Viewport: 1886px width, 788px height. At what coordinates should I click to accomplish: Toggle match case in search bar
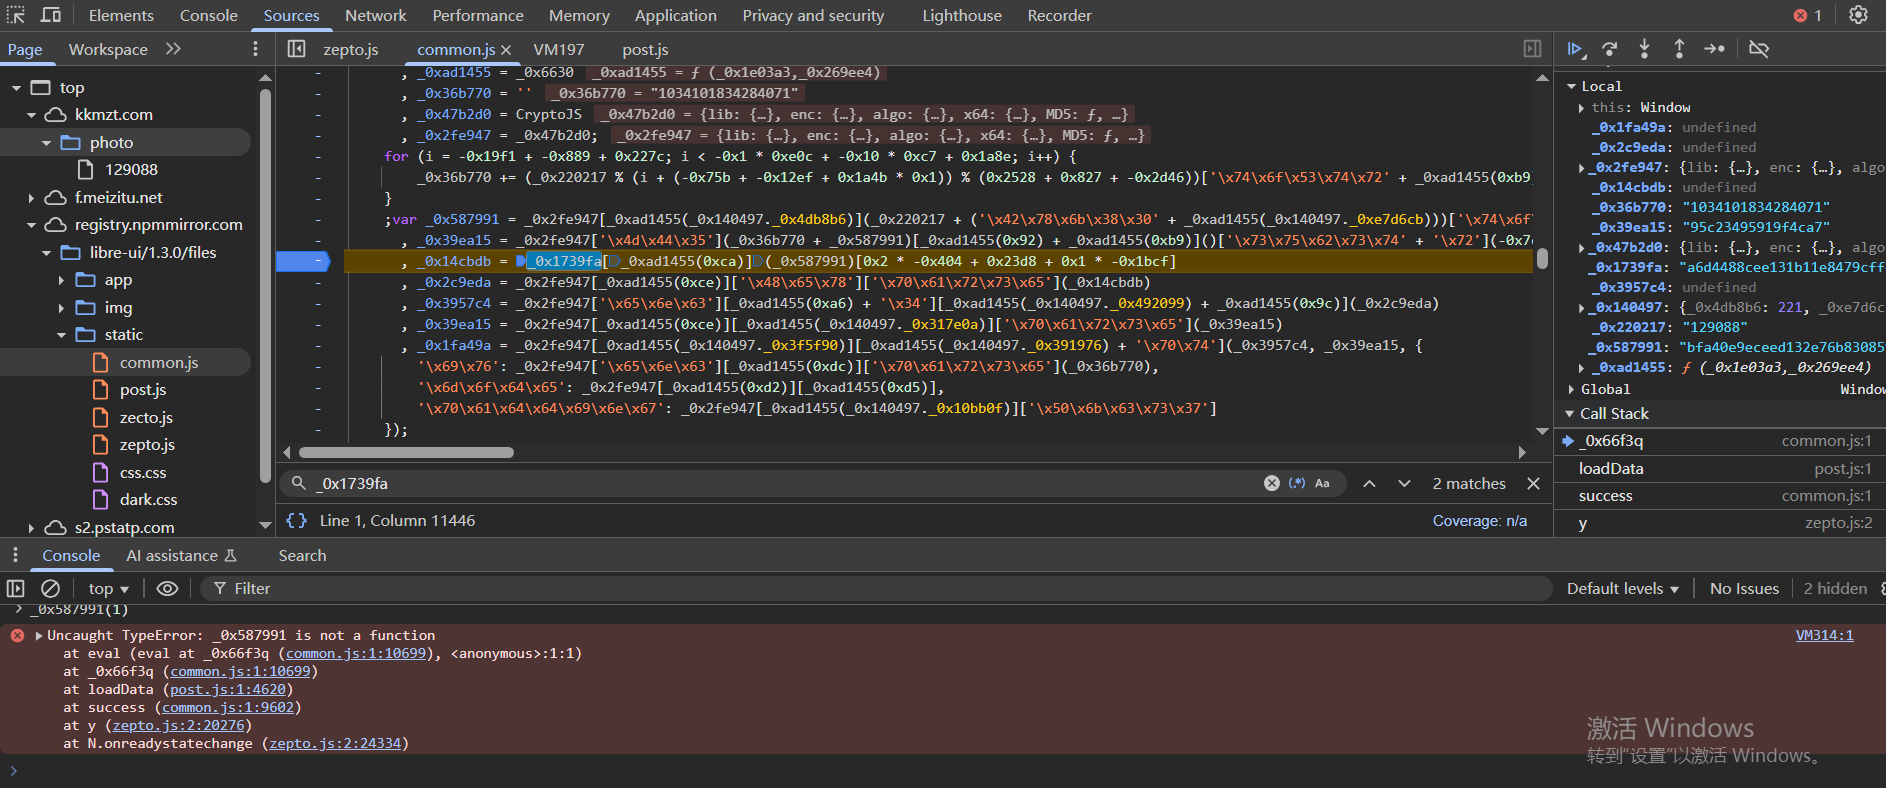(1322, 483)
